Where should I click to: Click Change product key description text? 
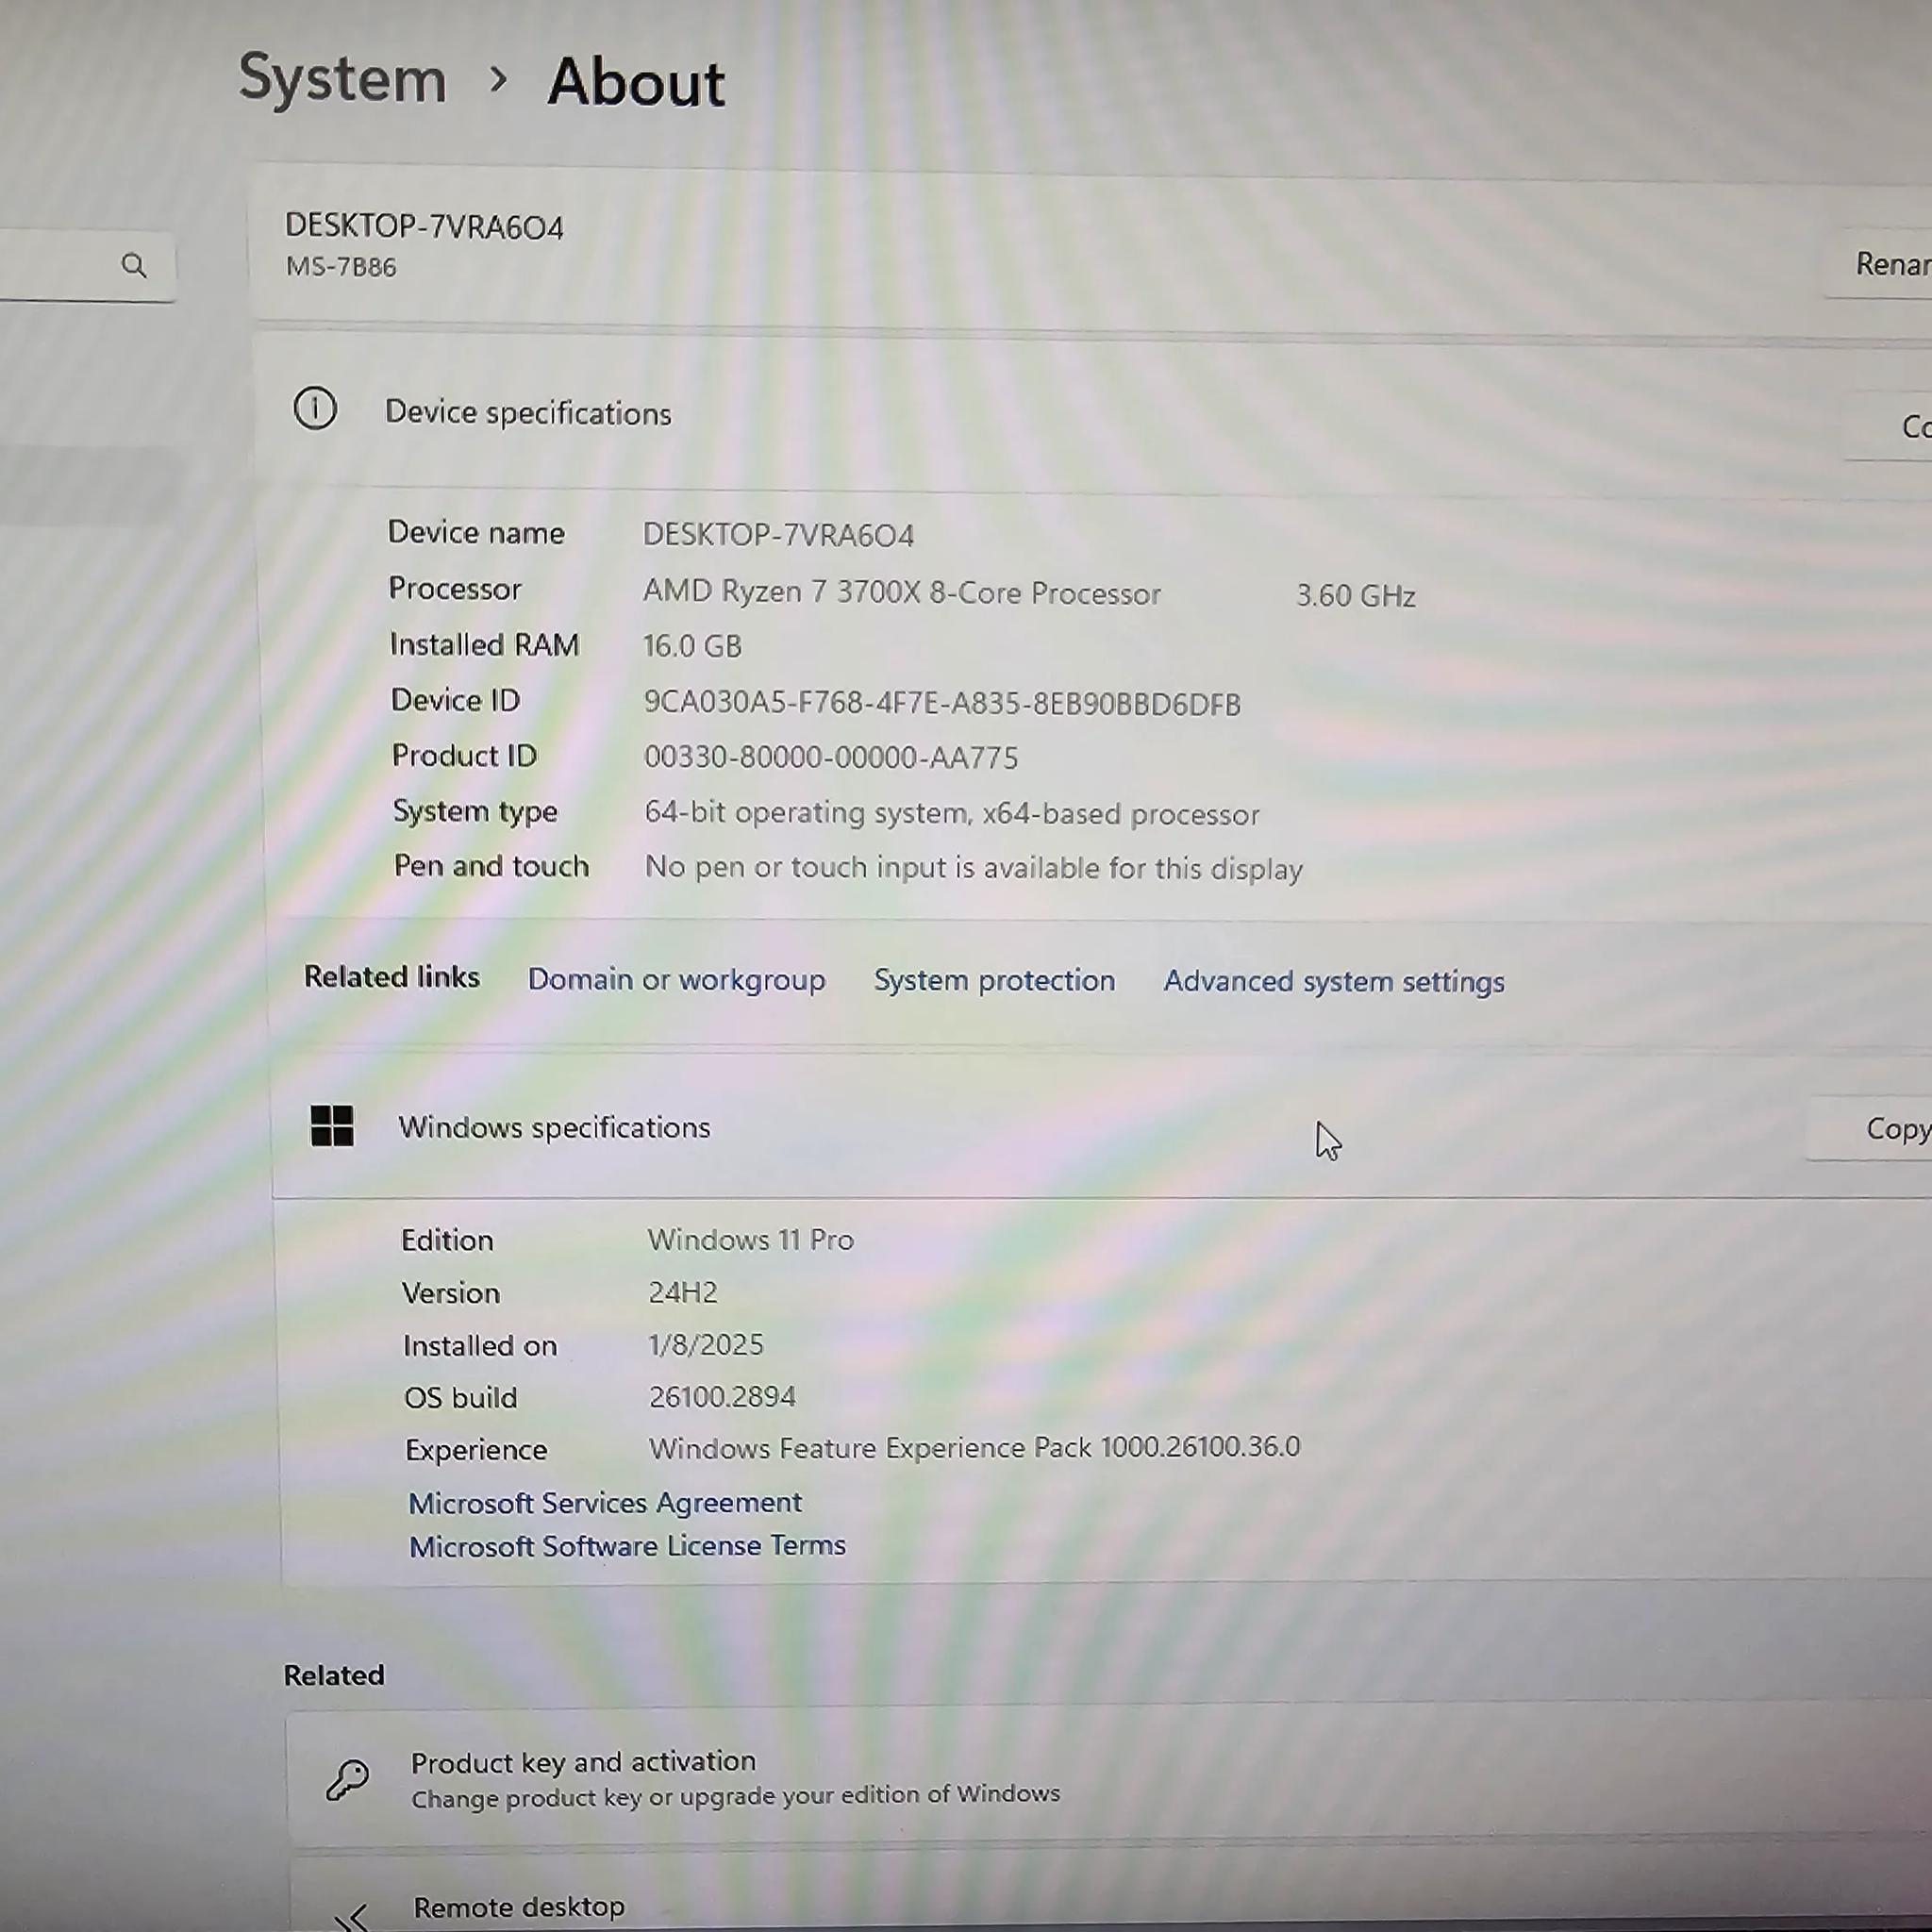click(x=735, y=1796)
